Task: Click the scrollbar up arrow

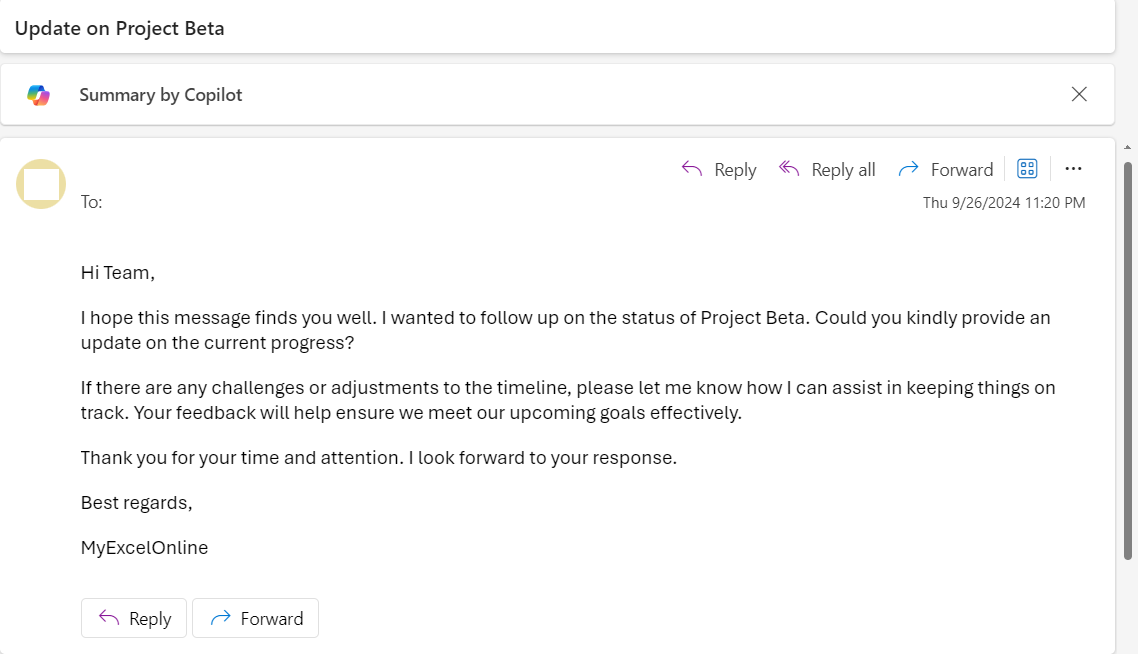Action: pyautogui.click(x=1127, y=147)
